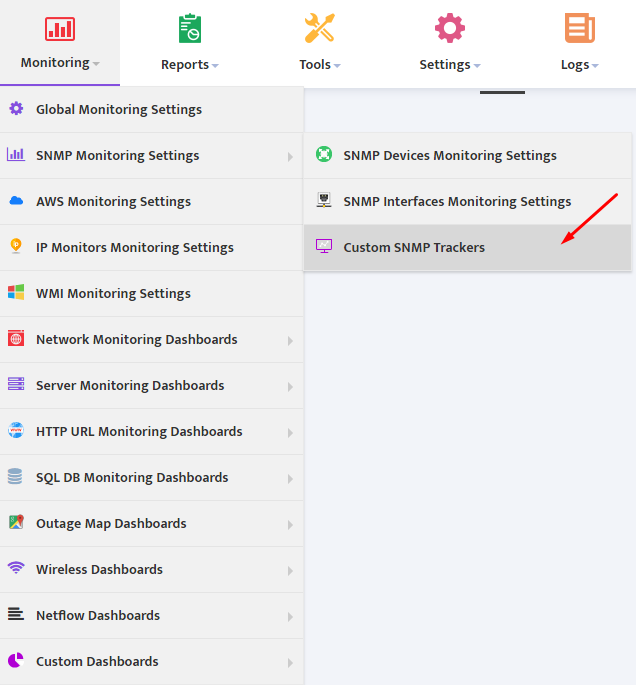The width and height of the screenshot is (636, 685).
Task: Select AWS Monitoring Settings
Action: [152, 201]
